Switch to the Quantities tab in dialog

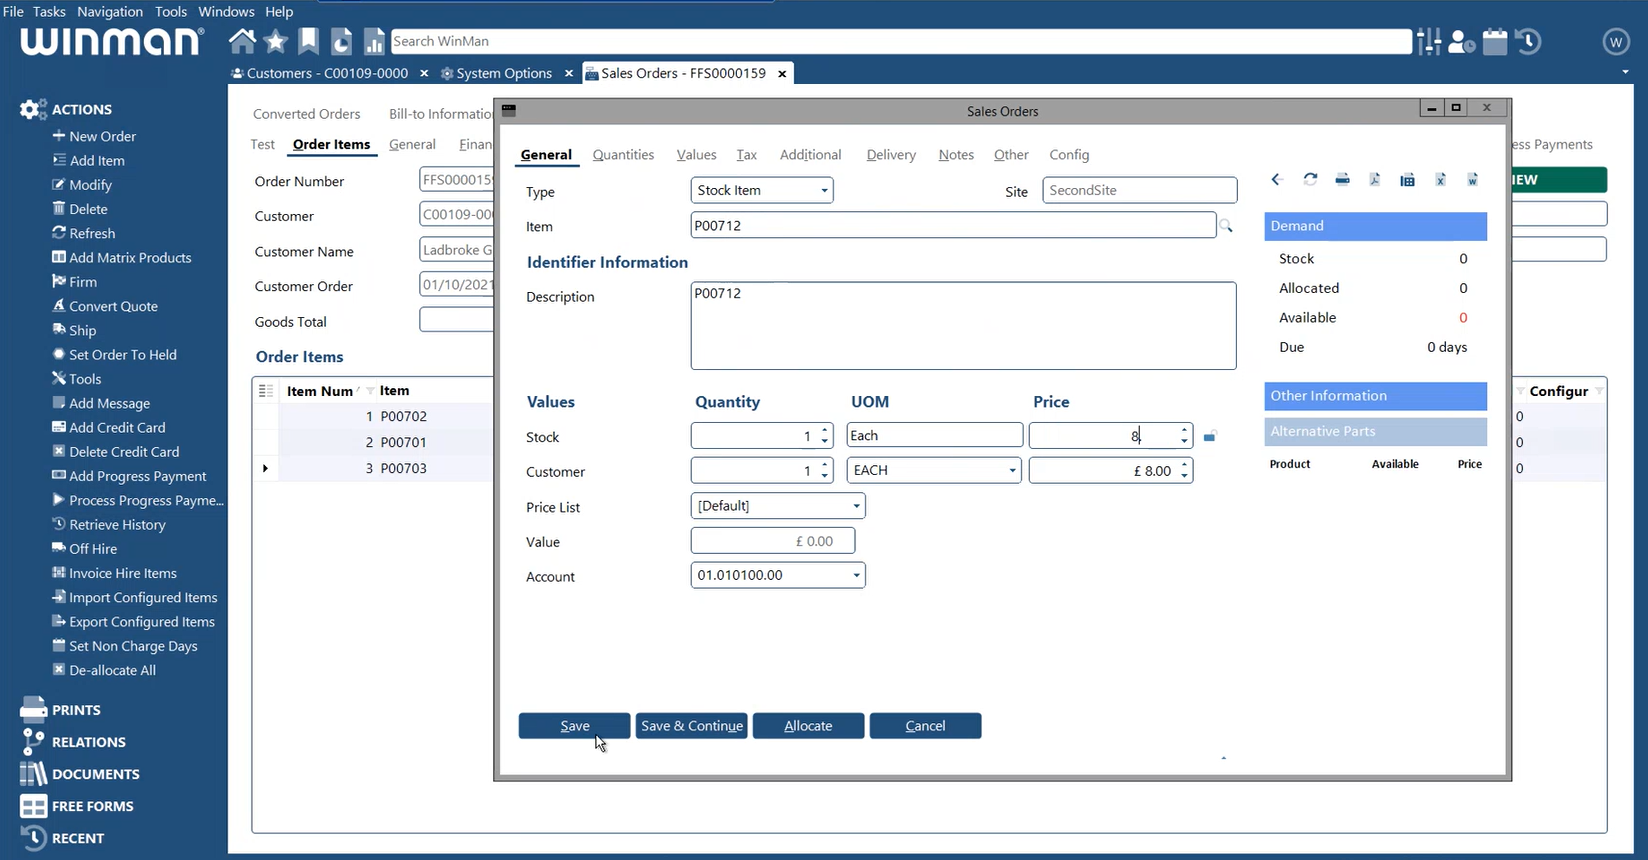(x=623, y=155)
